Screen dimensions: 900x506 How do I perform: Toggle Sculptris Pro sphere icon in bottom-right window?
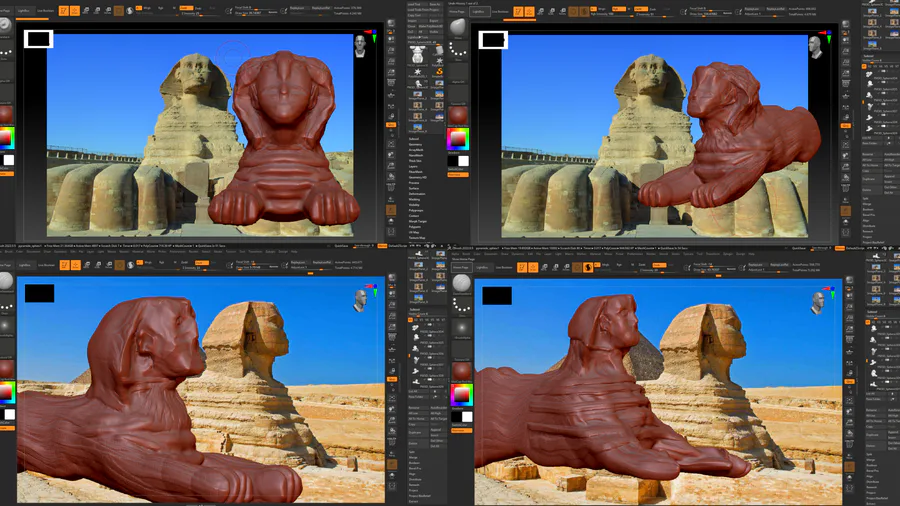[588, 267]
